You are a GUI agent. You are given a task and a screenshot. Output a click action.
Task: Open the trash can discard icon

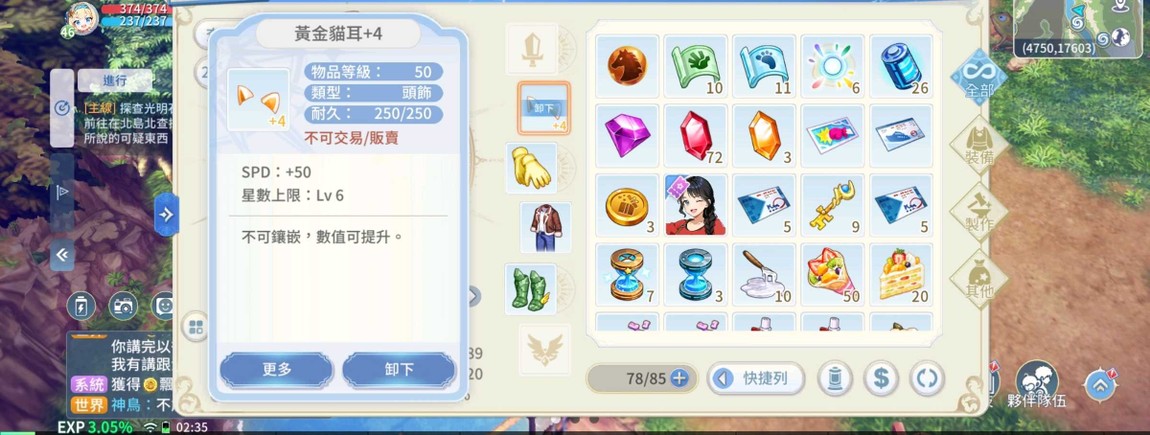[835, 379]
